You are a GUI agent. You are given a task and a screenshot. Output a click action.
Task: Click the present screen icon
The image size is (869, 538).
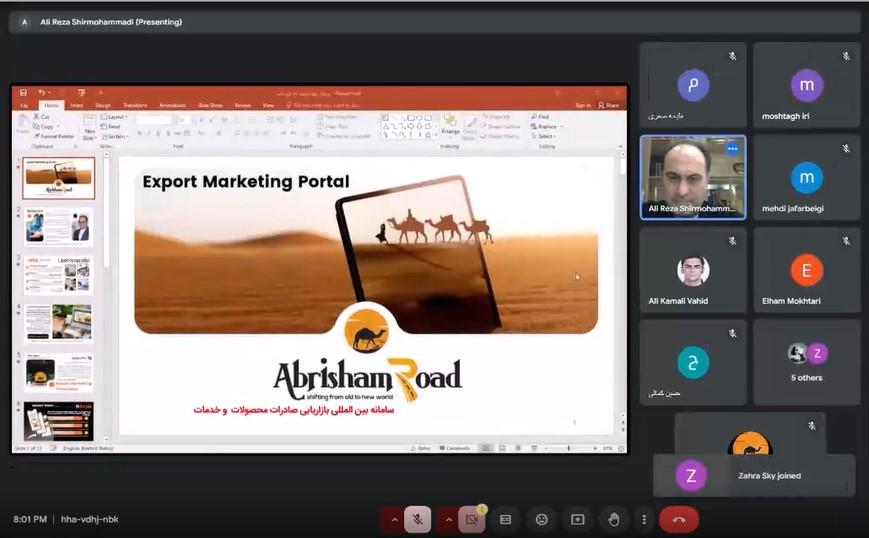pyautogui.click(x=577, y=520)
